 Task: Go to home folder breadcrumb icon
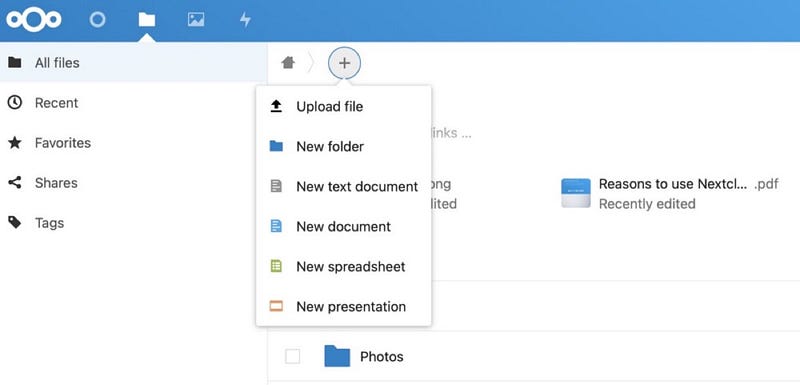coord(288,63)
